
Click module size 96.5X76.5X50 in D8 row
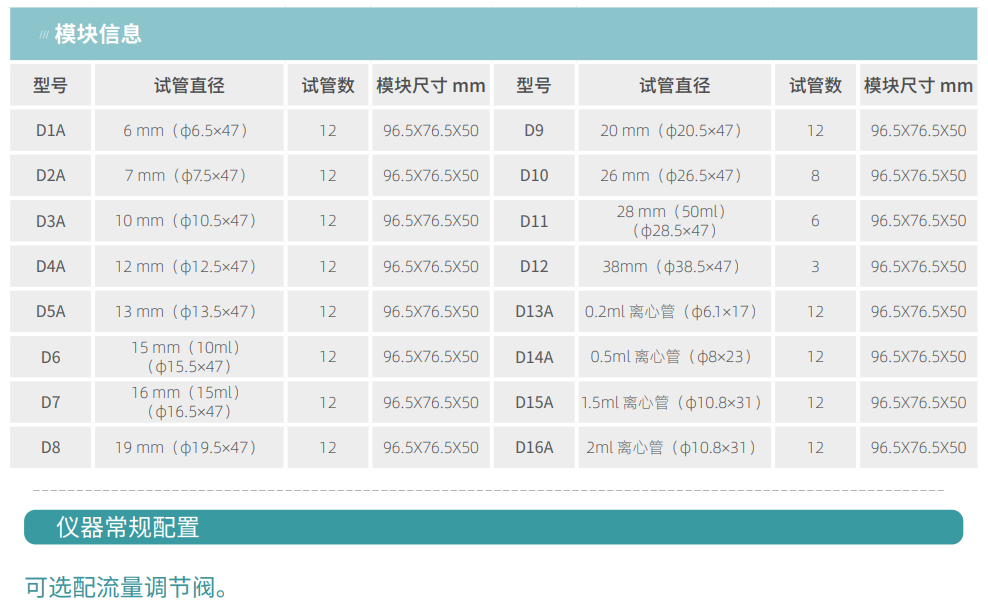pyautogui.click(x=431, y=448)
